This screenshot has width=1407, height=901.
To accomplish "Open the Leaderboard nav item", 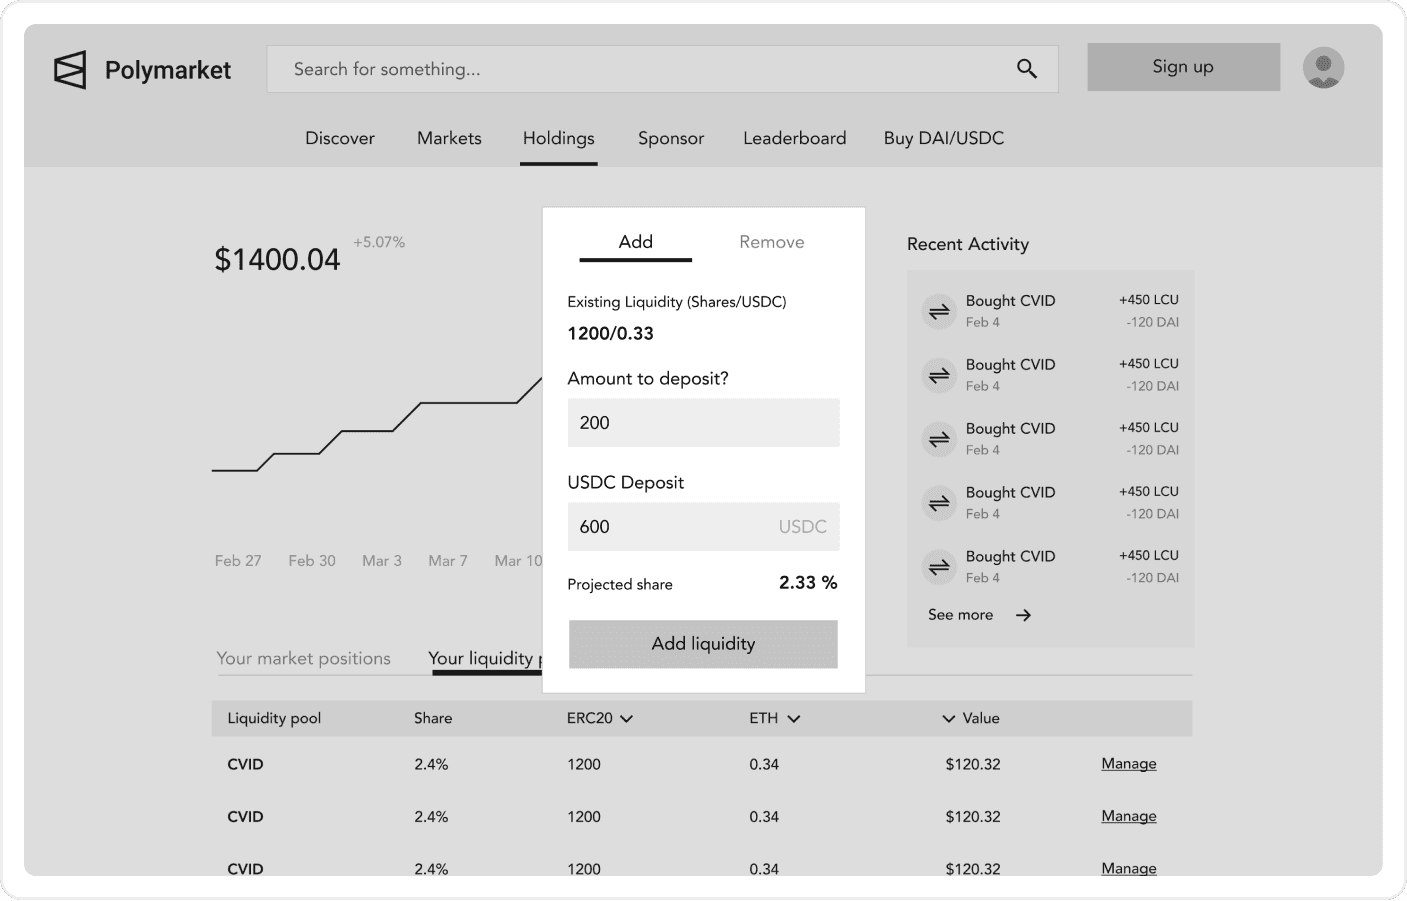I will 795,138.
